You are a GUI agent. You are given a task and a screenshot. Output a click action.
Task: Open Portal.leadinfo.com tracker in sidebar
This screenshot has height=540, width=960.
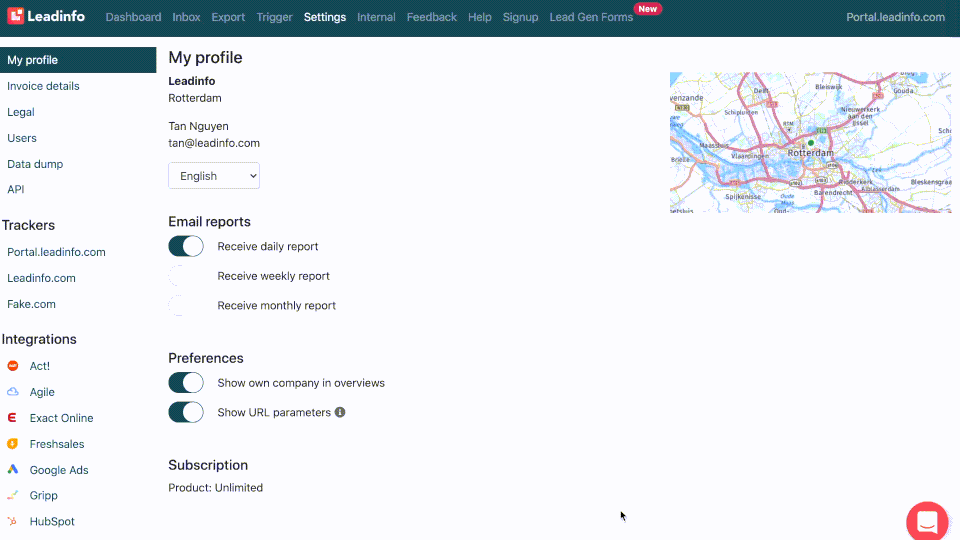(56, 252)
